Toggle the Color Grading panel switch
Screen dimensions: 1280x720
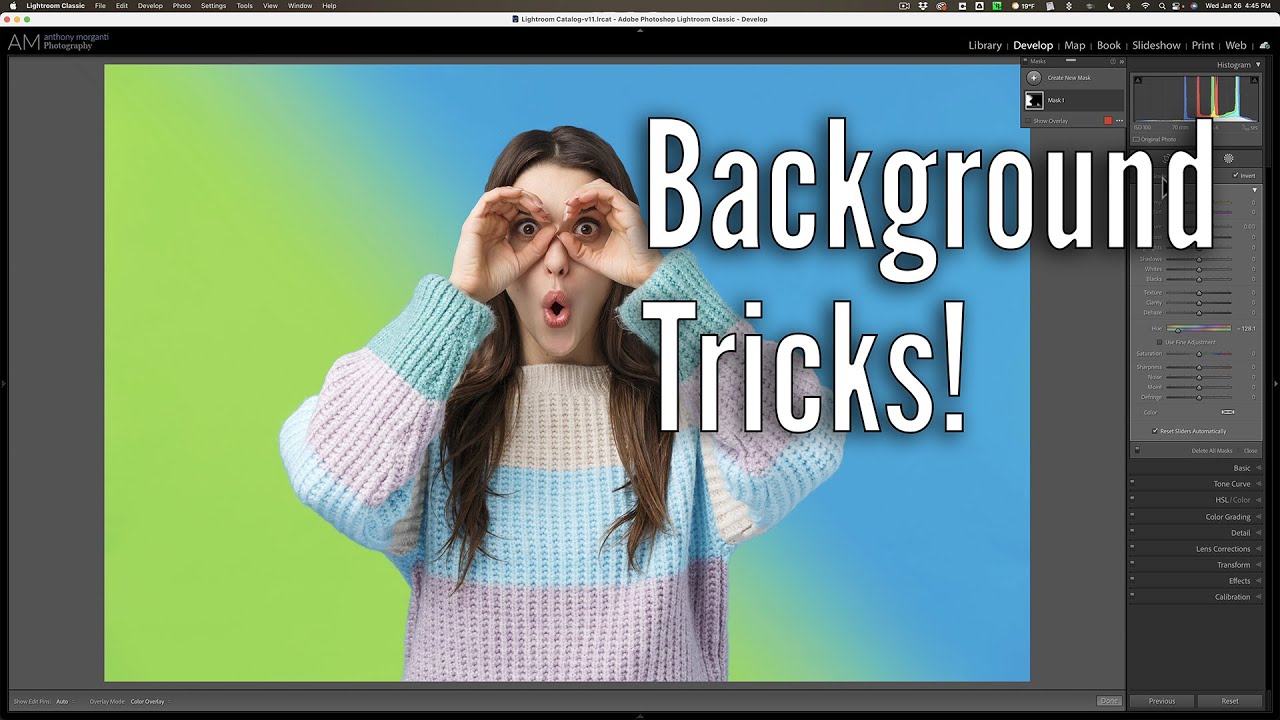pos(1132,514)
